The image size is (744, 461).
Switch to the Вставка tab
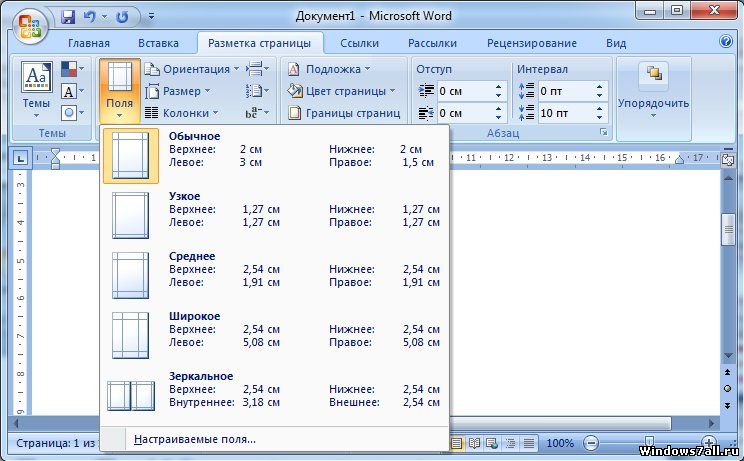pyautogui.click(x=158, y=43)
